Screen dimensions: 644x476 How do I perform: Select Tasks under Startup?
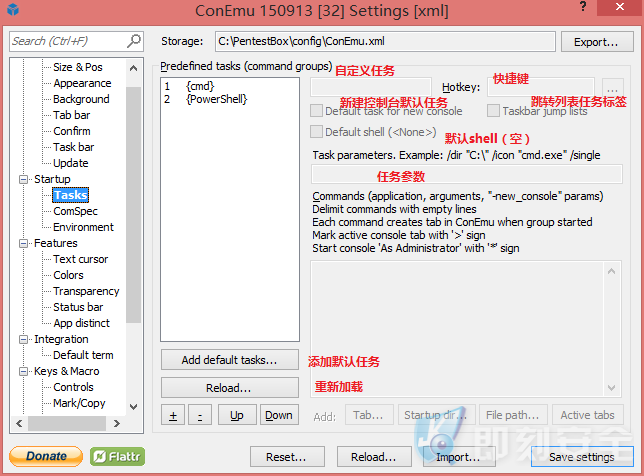point(71,195)
